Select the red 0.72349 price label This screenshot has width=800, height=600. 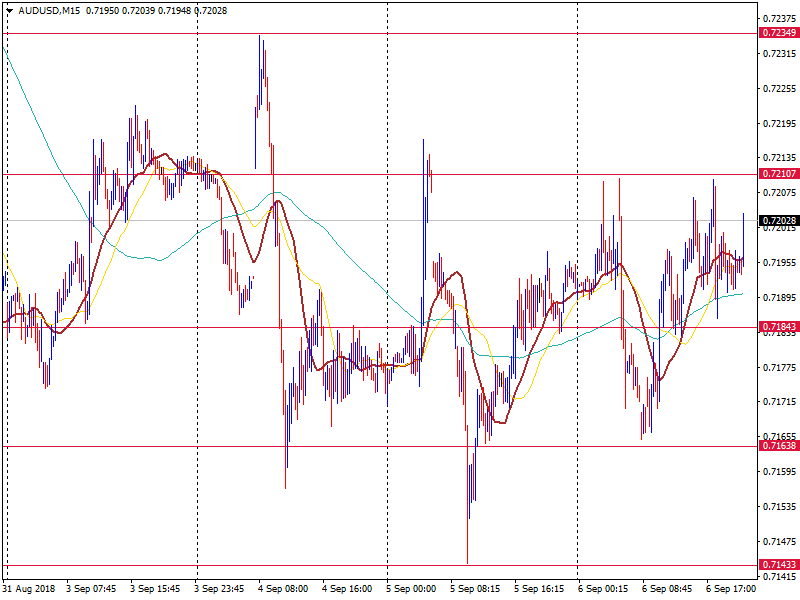tap(778, 33)
